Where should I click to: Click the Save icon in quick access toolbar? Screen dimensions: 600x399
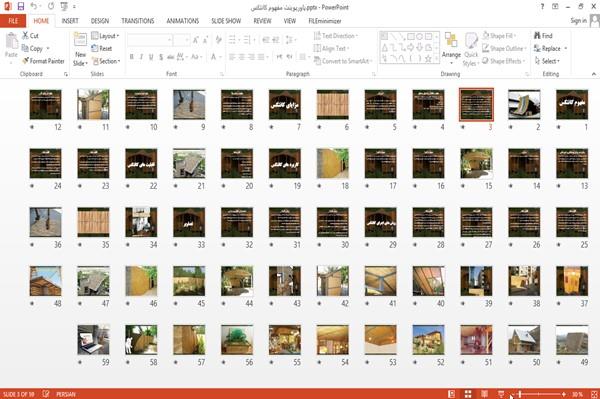click(21, 6)
